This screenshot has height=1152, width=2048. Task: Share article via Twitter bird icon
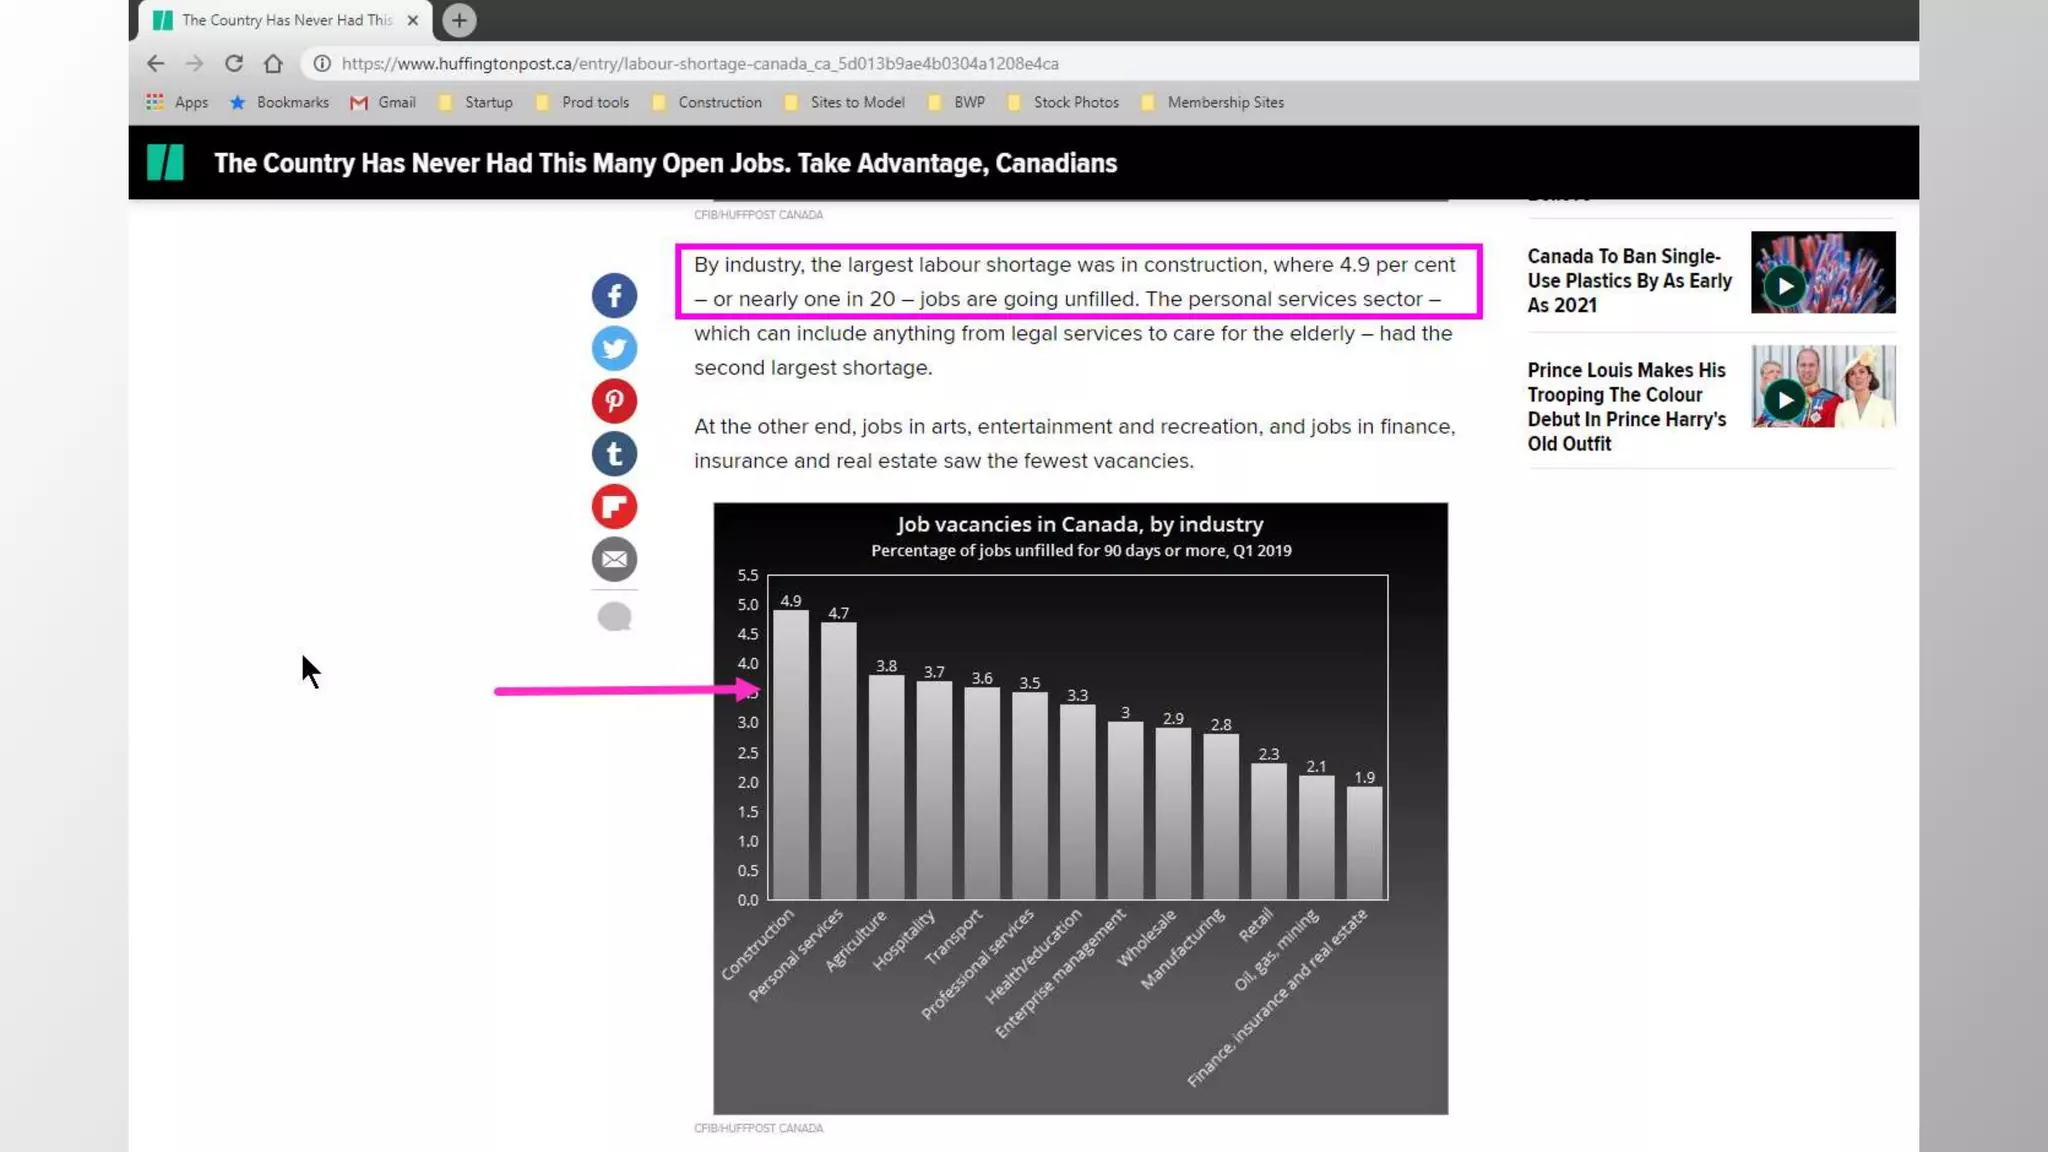click(x=614, y=348)
